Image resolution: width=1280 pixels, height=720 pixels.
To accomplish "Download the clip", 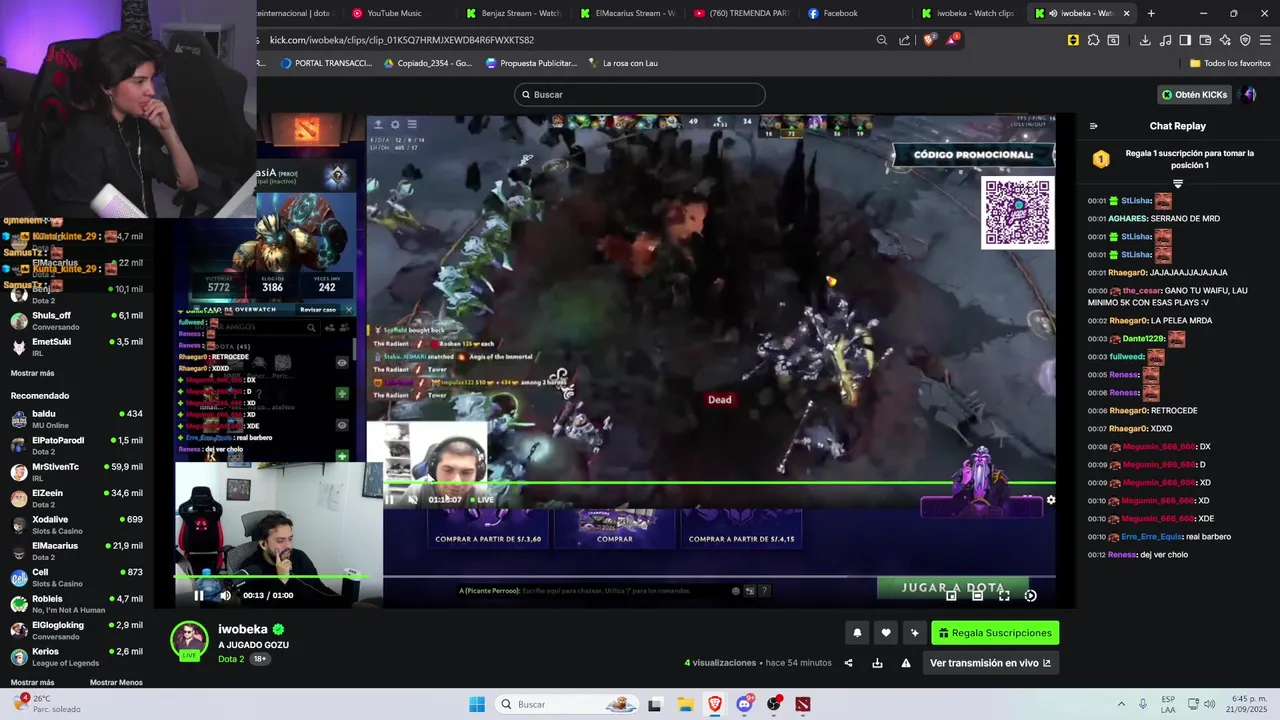I will tap(877, 663).
